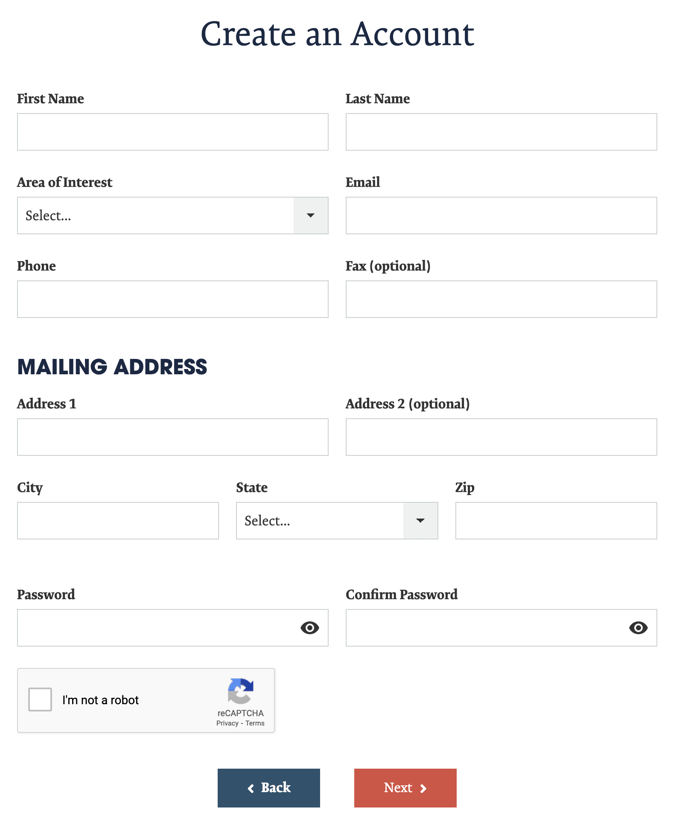The image size is (688, 822).
Task: Focus the Last Name text box
Action: coord(501,132)
